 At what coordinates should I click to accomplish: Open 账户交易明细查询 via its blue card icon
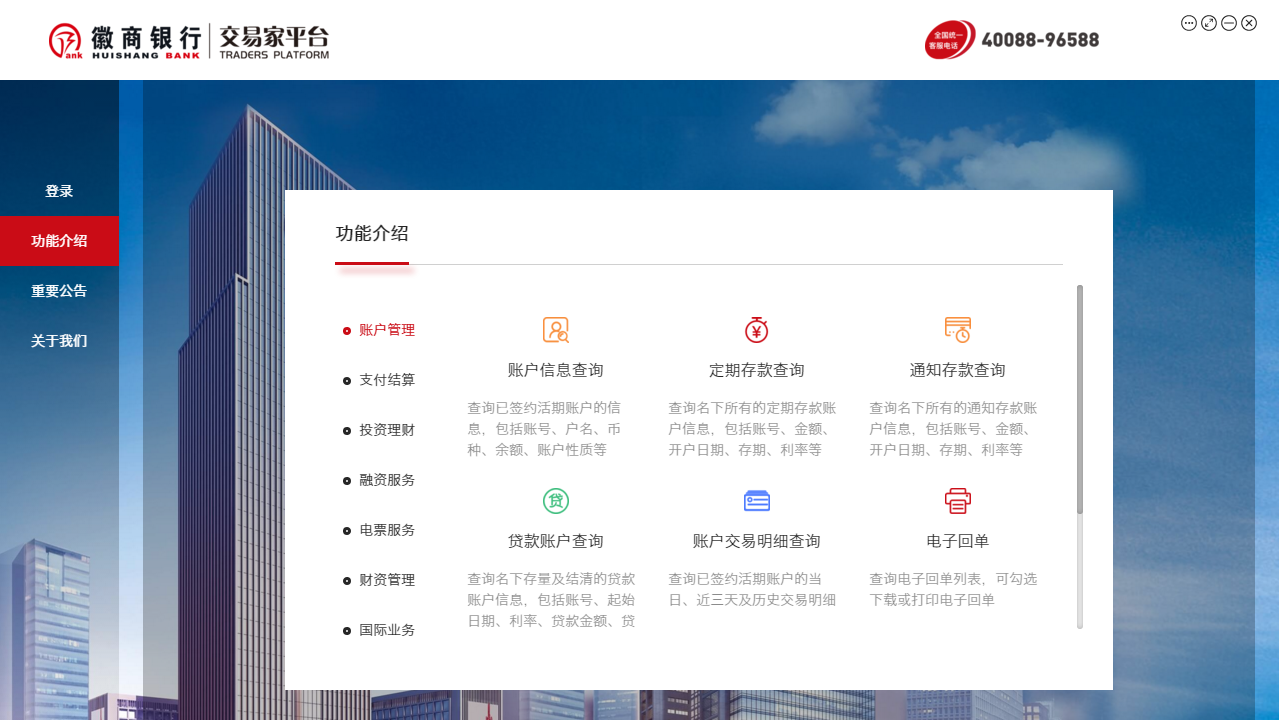pos(757,500)
